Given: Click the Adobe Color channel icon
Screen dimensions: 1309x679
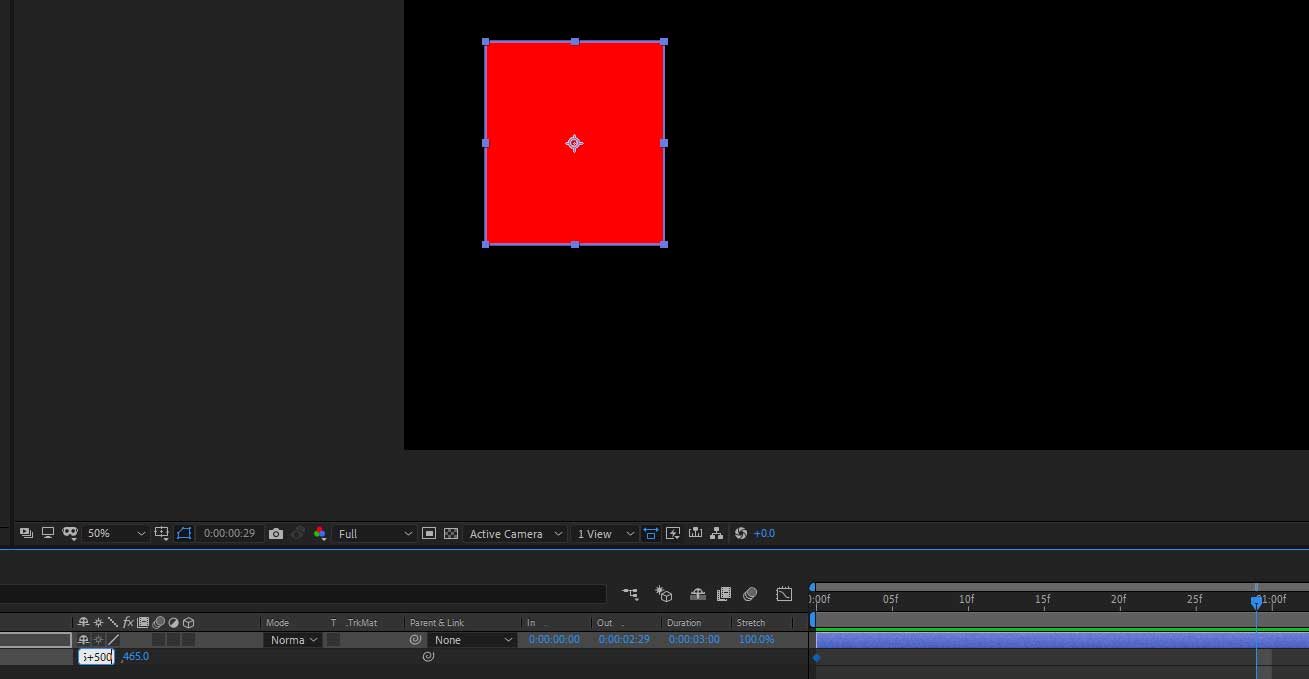Looking at the screenshot, I should pos(319,533).
